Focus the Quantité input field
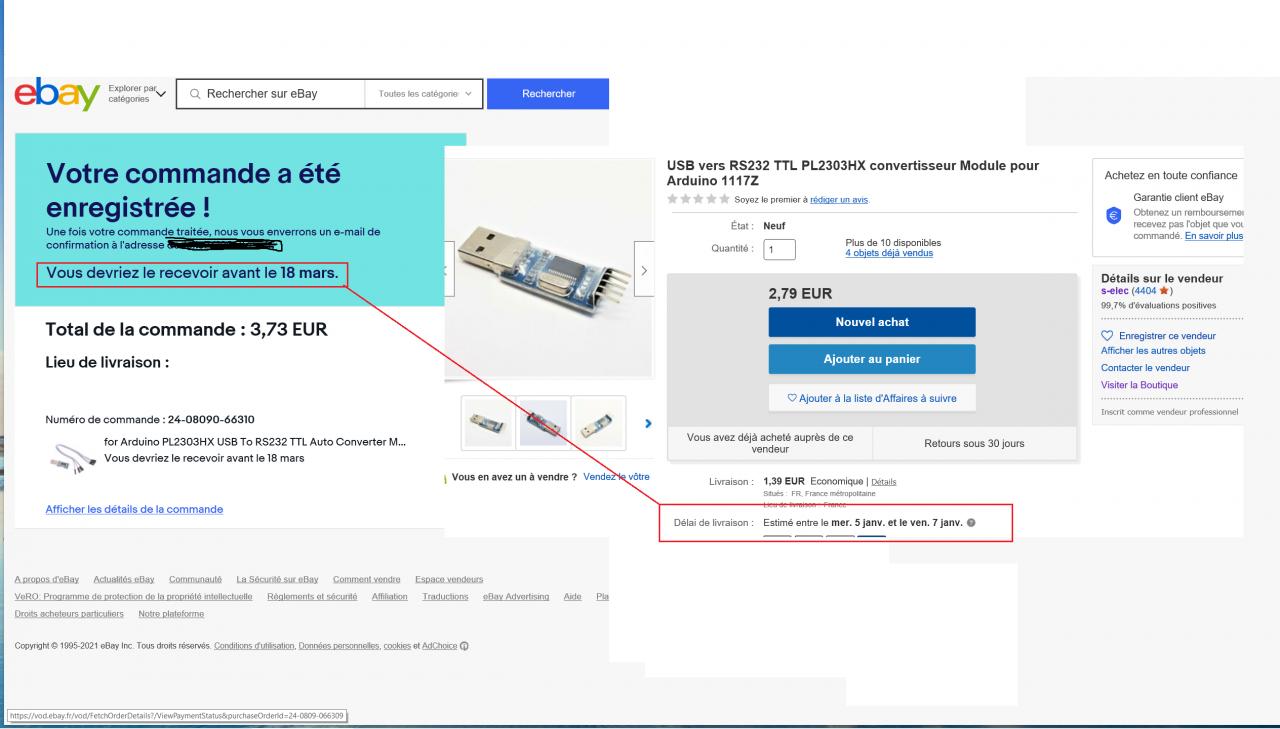The height and width of the screenshot is (729, 1280). pos(780,249)
